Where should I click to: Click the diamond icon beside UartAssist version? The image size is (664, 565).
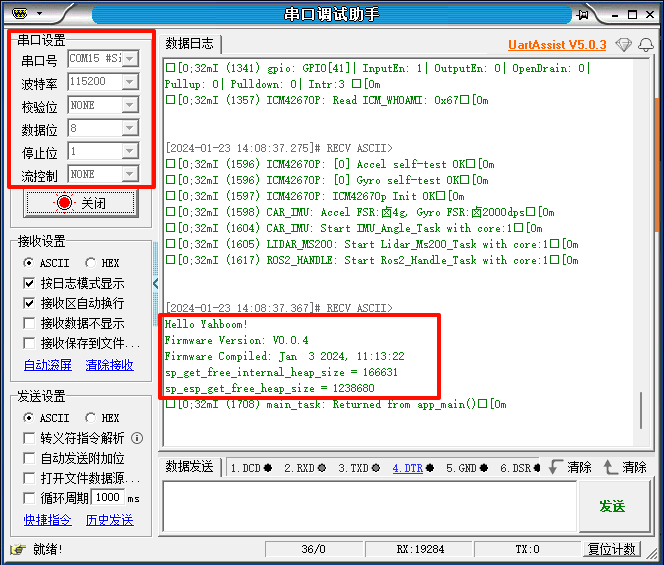pyautogui.click(x=624, y=45)
